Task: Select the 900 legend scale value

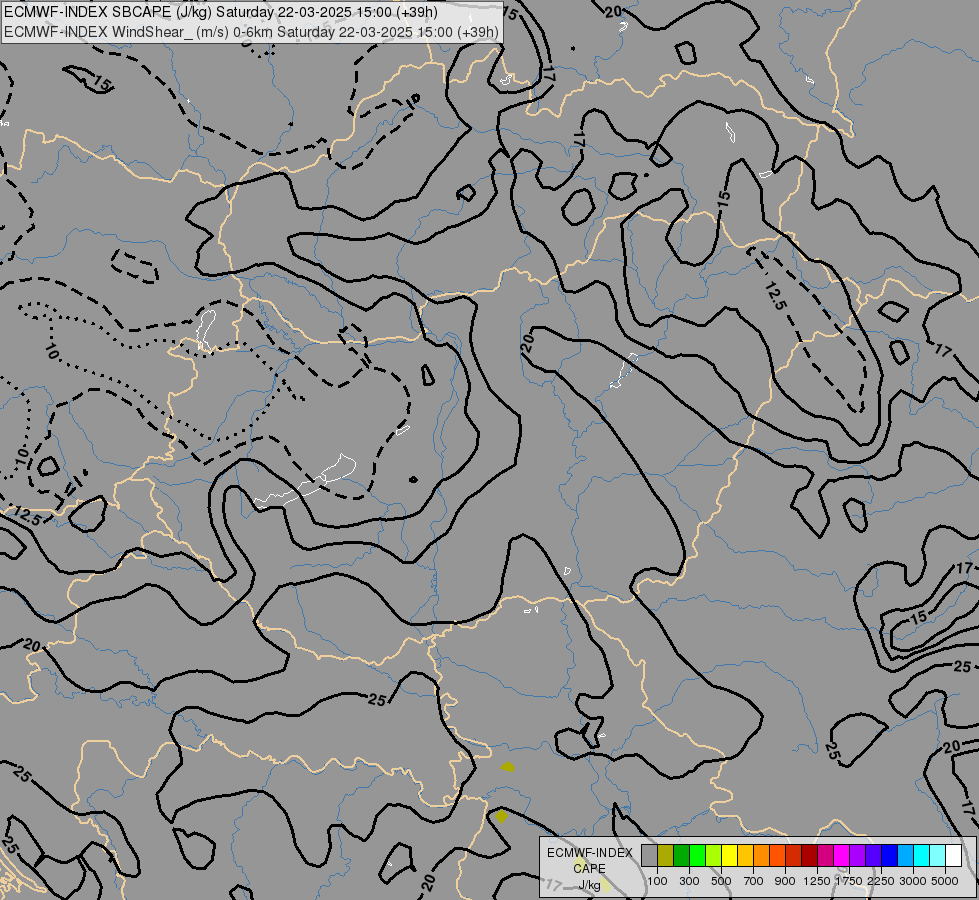Action: 785,881
